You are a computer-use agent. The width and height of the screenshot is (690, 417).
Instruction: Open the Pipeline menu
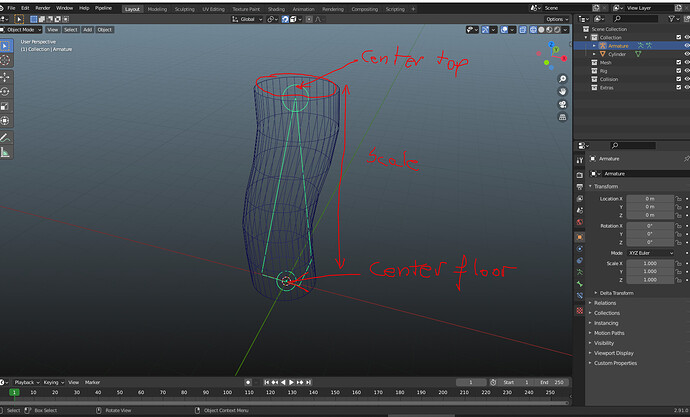tap(103, 8)
